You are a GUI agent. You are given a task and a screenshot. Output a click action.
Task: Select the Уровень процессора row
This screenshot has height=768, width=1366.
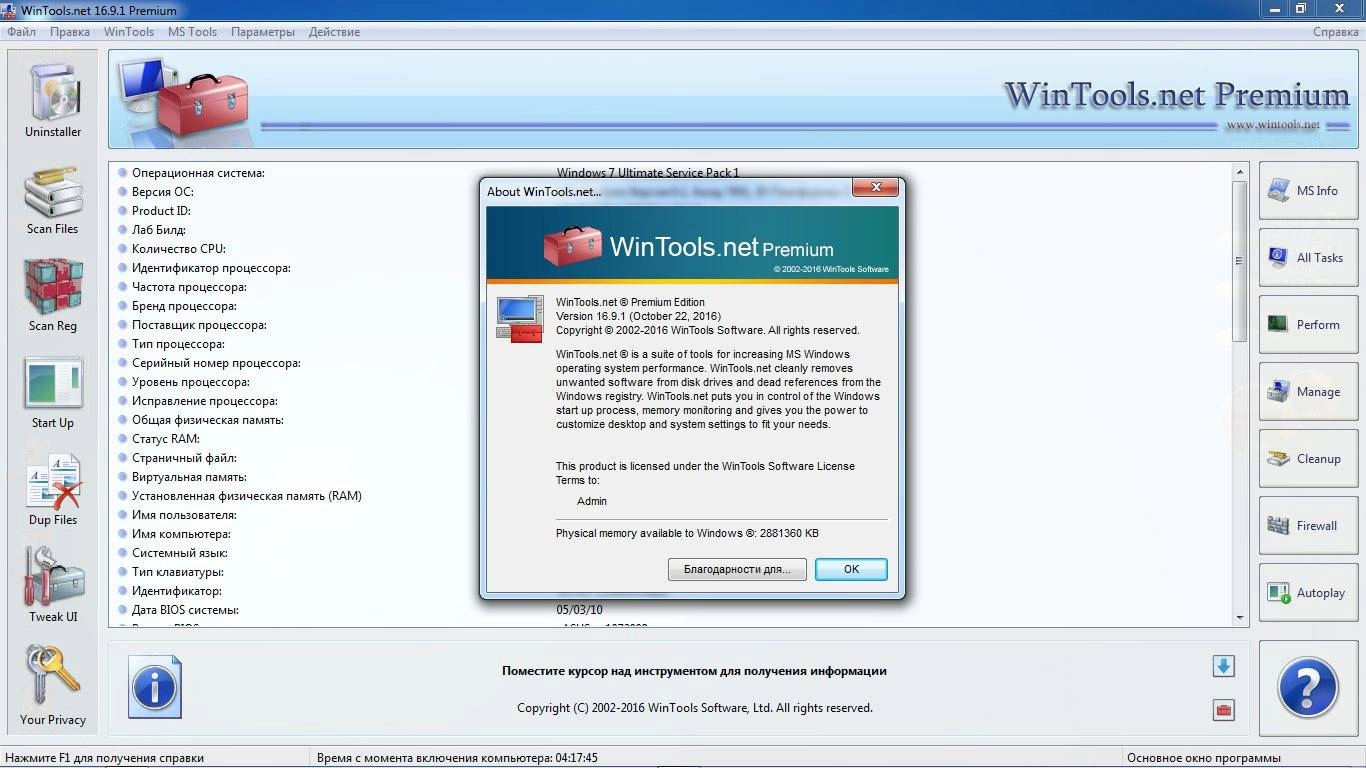pyautogui.click(x=672, y=382)
